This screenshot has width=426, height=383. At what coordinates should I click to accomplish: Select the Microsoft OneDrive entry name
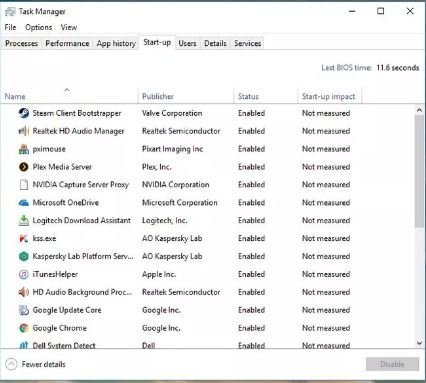click(x=66, y=203)
